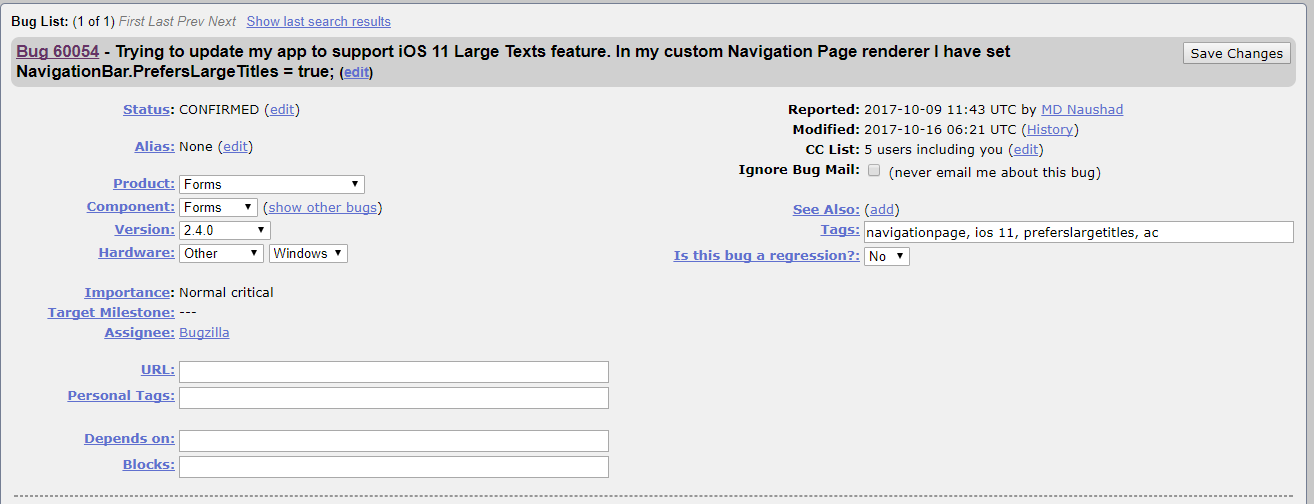Click the Product label link
Viewport: 1314px width, 504px height.
142,183
